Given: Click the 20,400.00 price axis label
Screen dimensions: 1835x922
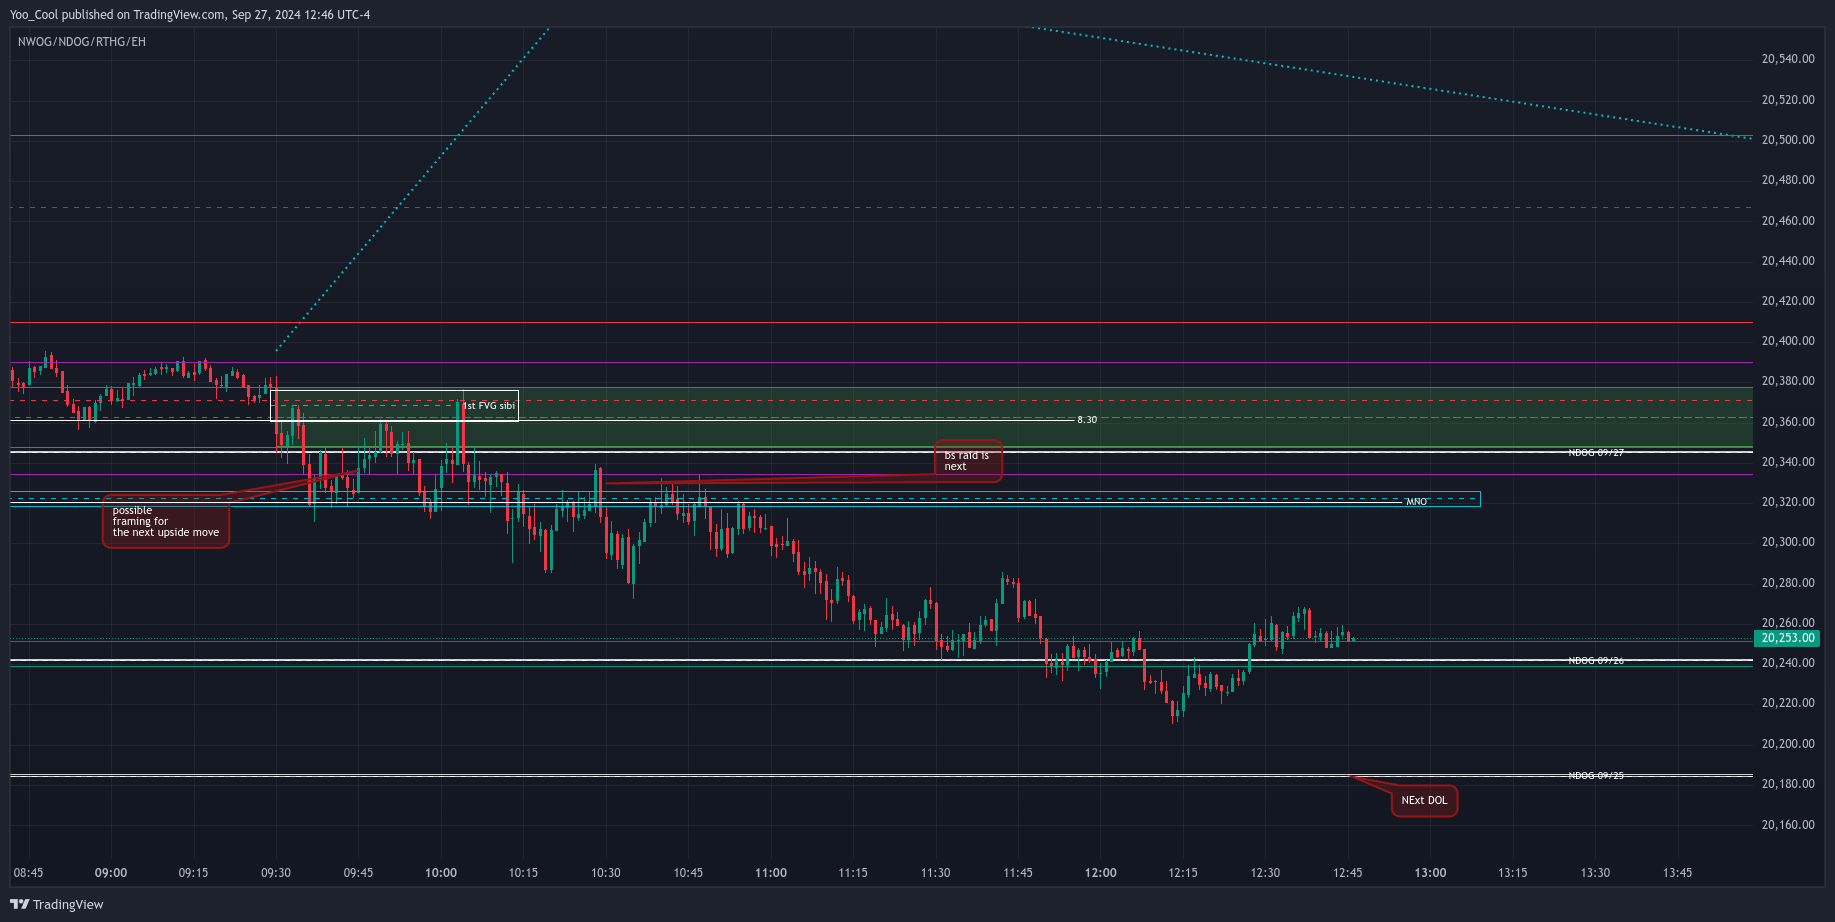Looking at the screenshot, I should [x=1787, y=341].
